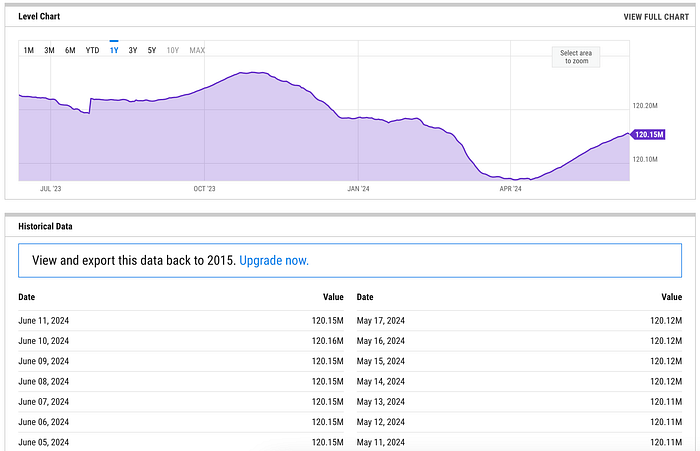This screenshot has width=700, height=451.
Task: Choose the YTD chart range
Action: coord(92,50)
